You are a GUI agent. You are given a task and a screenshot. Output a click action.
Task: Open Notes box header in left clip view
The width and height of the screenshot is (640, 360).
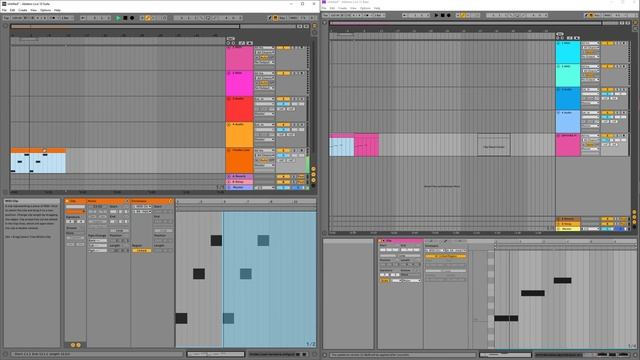tap(108, 201)
